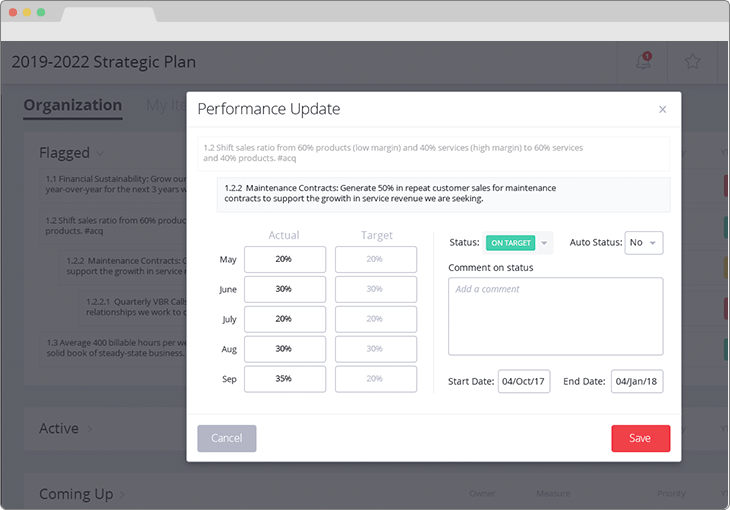
Task: Expand the Coming Up section chevron
Action: click(x=122, y=494)
